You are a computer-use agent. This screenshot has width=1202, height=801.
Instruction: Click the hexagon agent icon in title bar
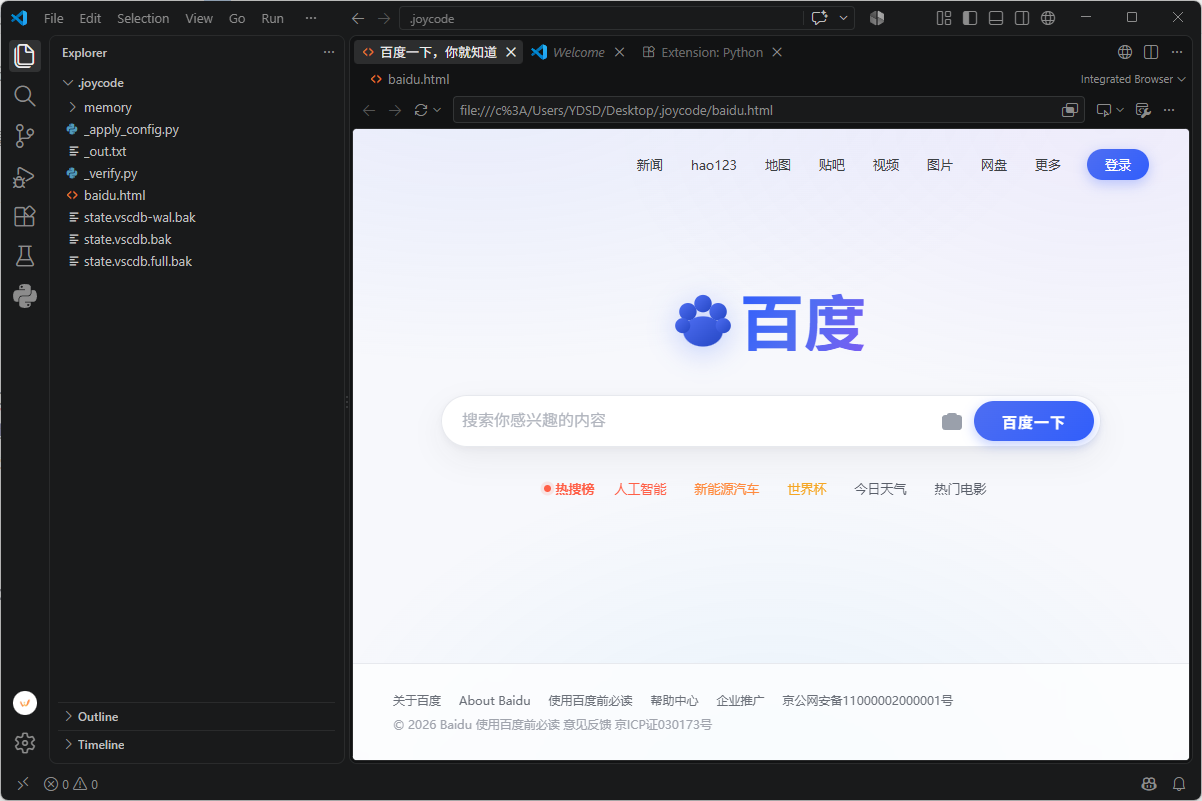click(877, 18)
